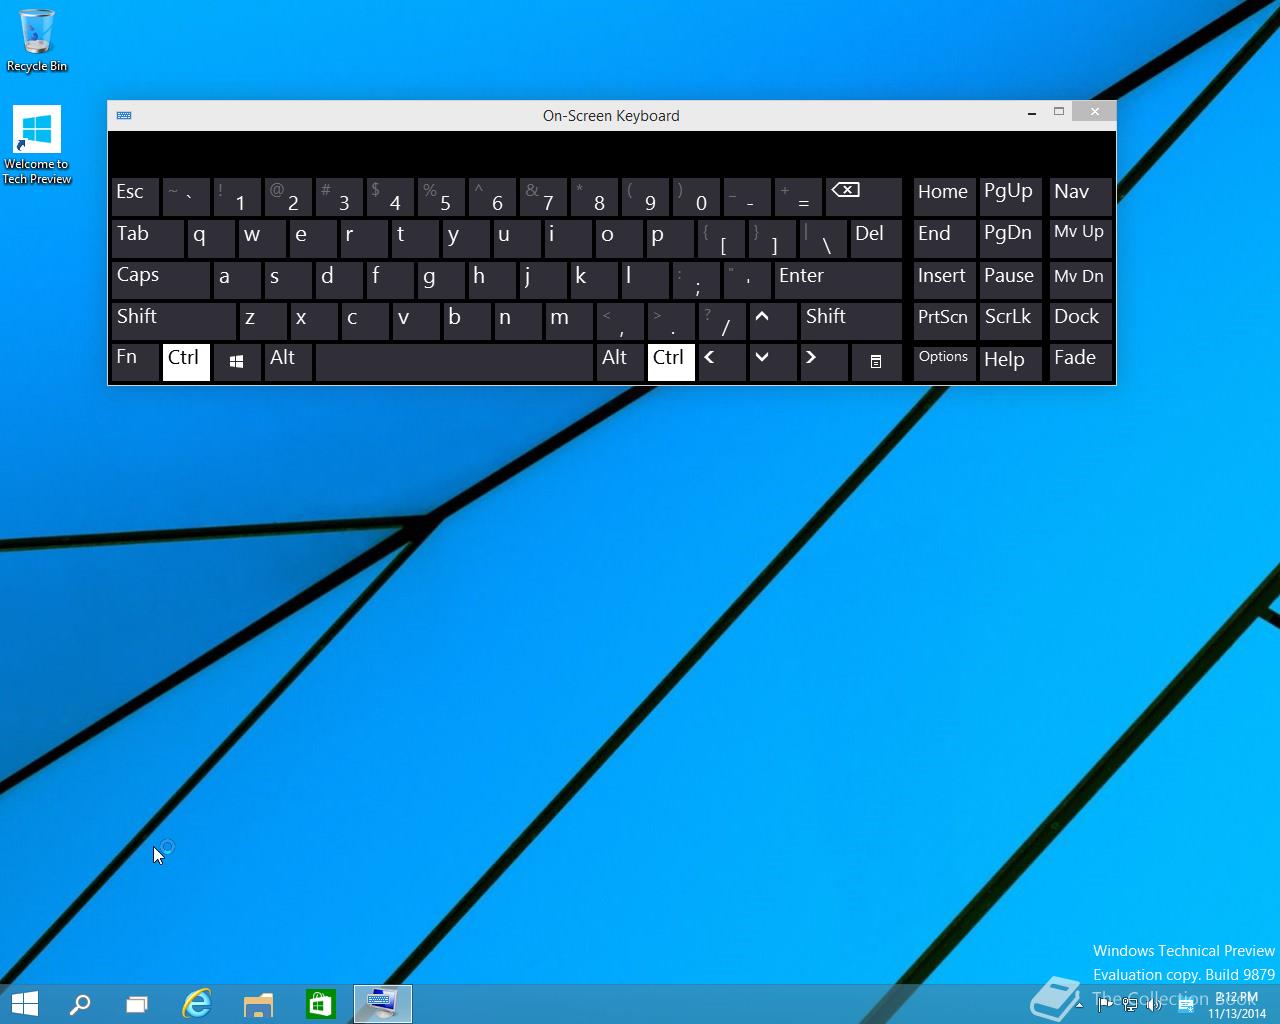Viewport: 1280px width, 1024px height.
Task: Click the context menu key
Action: [876, 362]
